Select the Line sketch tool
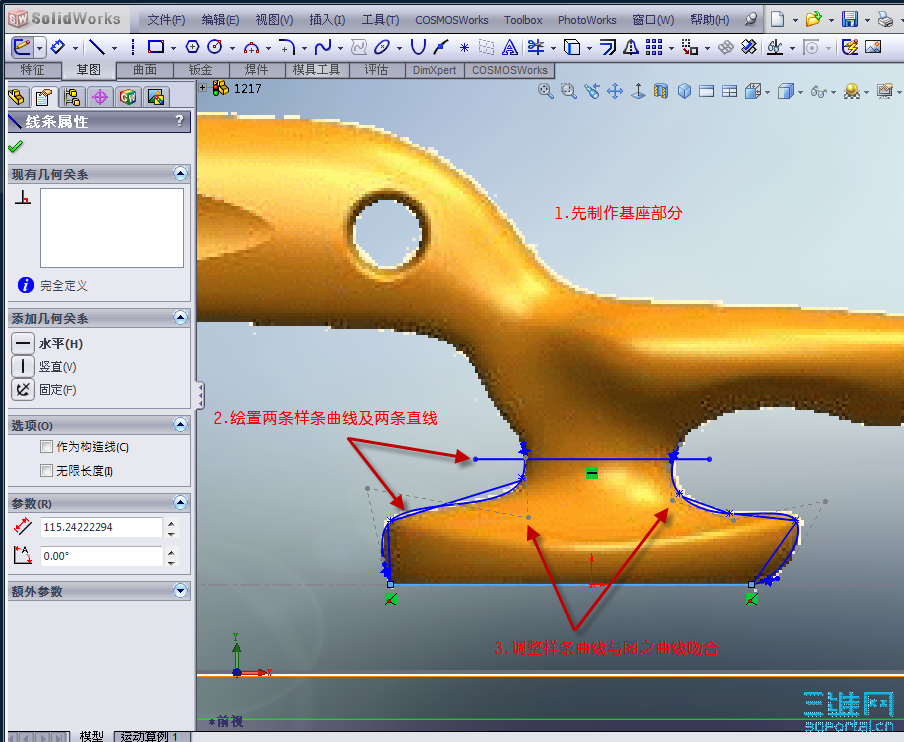Image resolution: width=904 pixels, height=742 pixels. (97, 47)
